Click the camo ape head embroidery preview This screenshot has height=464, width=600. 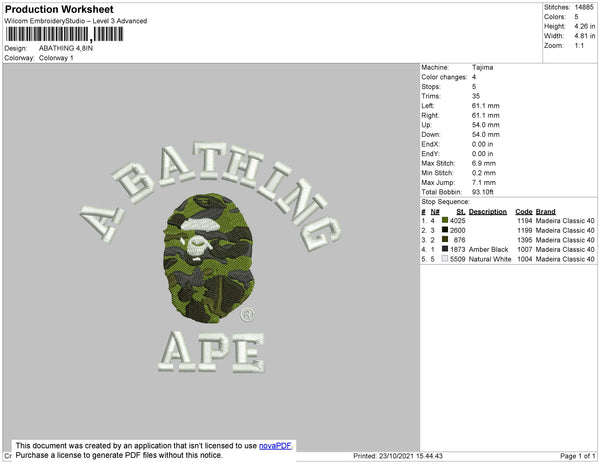[209, 259]
